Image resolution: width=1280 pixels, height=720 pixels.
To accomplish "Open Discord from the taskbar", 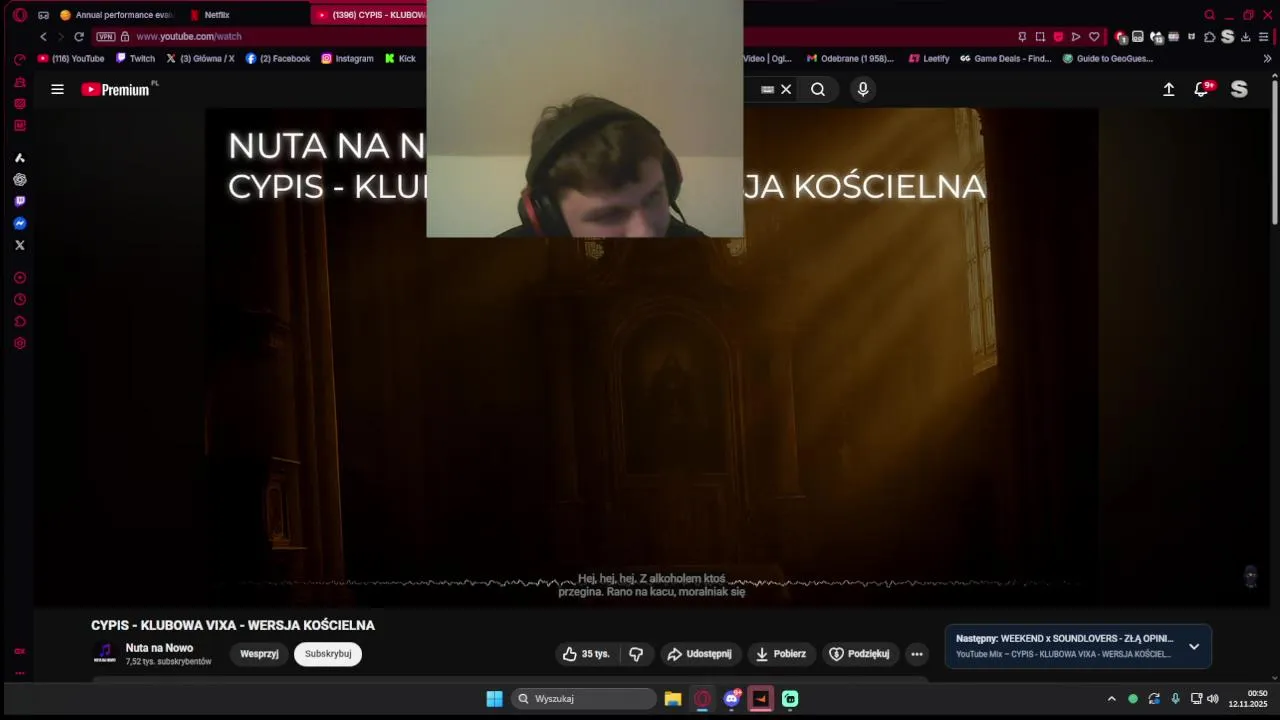I will (732, 699).
